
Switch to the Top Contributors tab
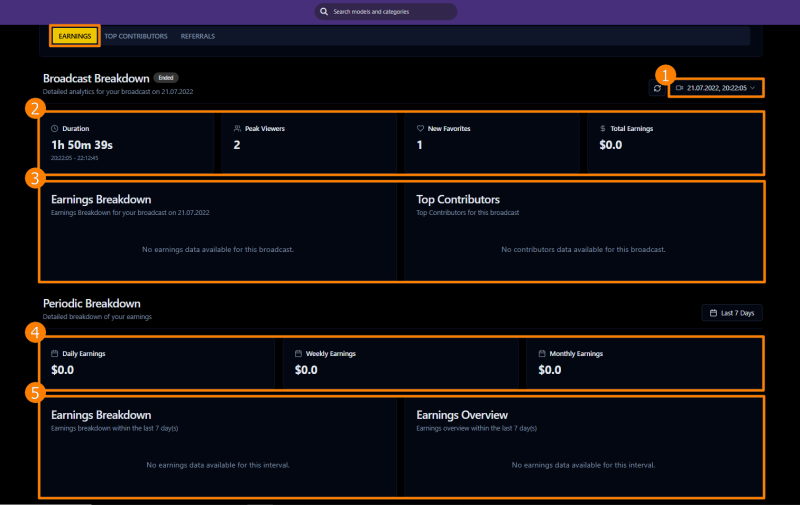click(136, 36)
